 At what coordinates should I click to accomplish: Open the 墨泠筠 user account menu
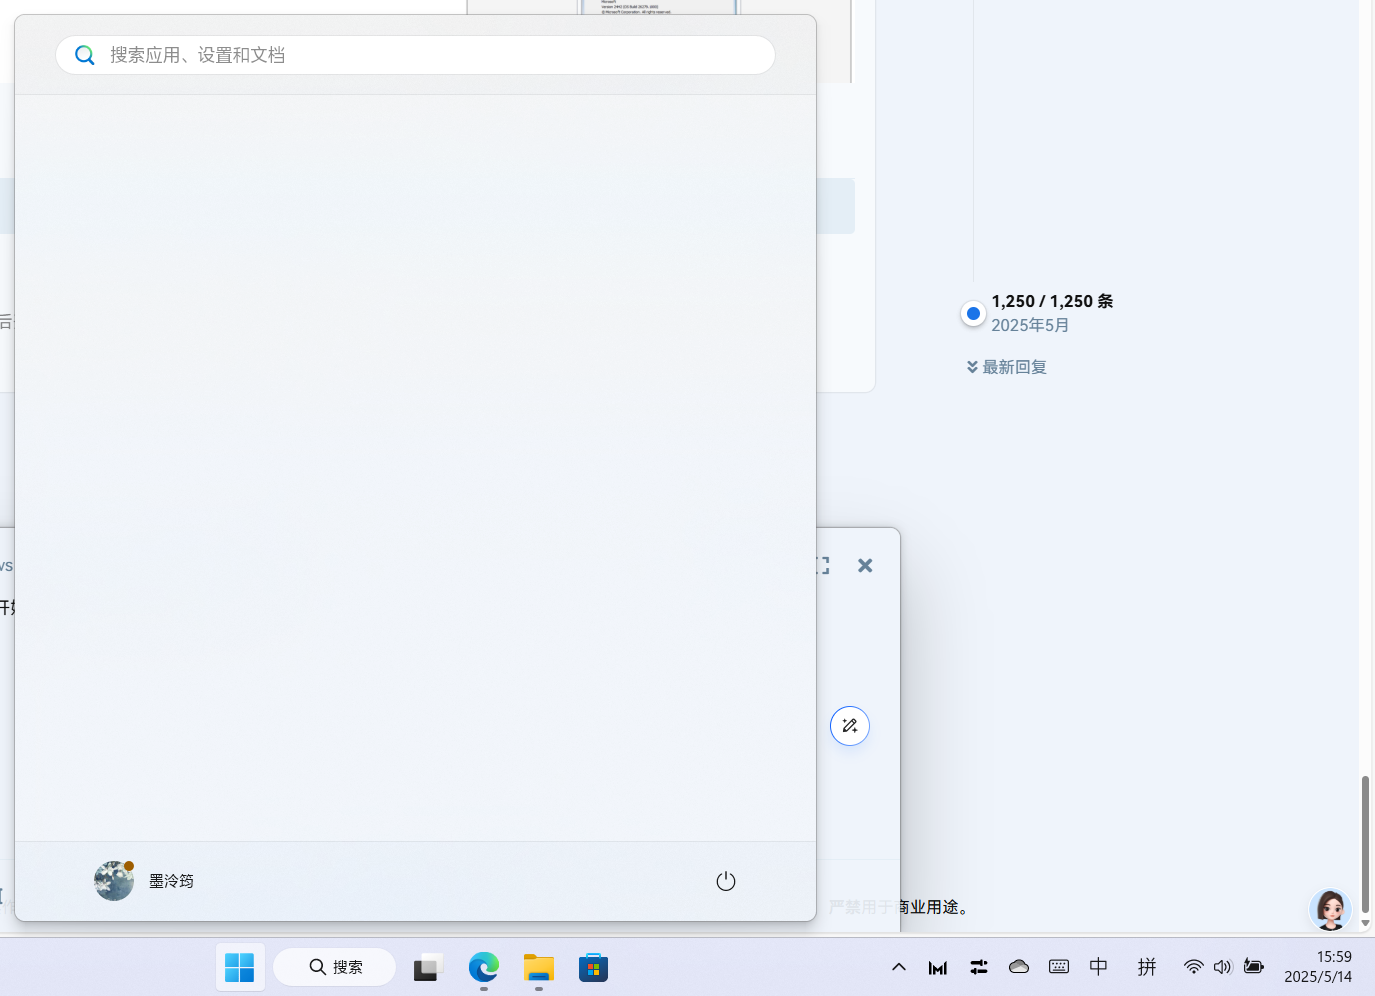coord(145,881)
